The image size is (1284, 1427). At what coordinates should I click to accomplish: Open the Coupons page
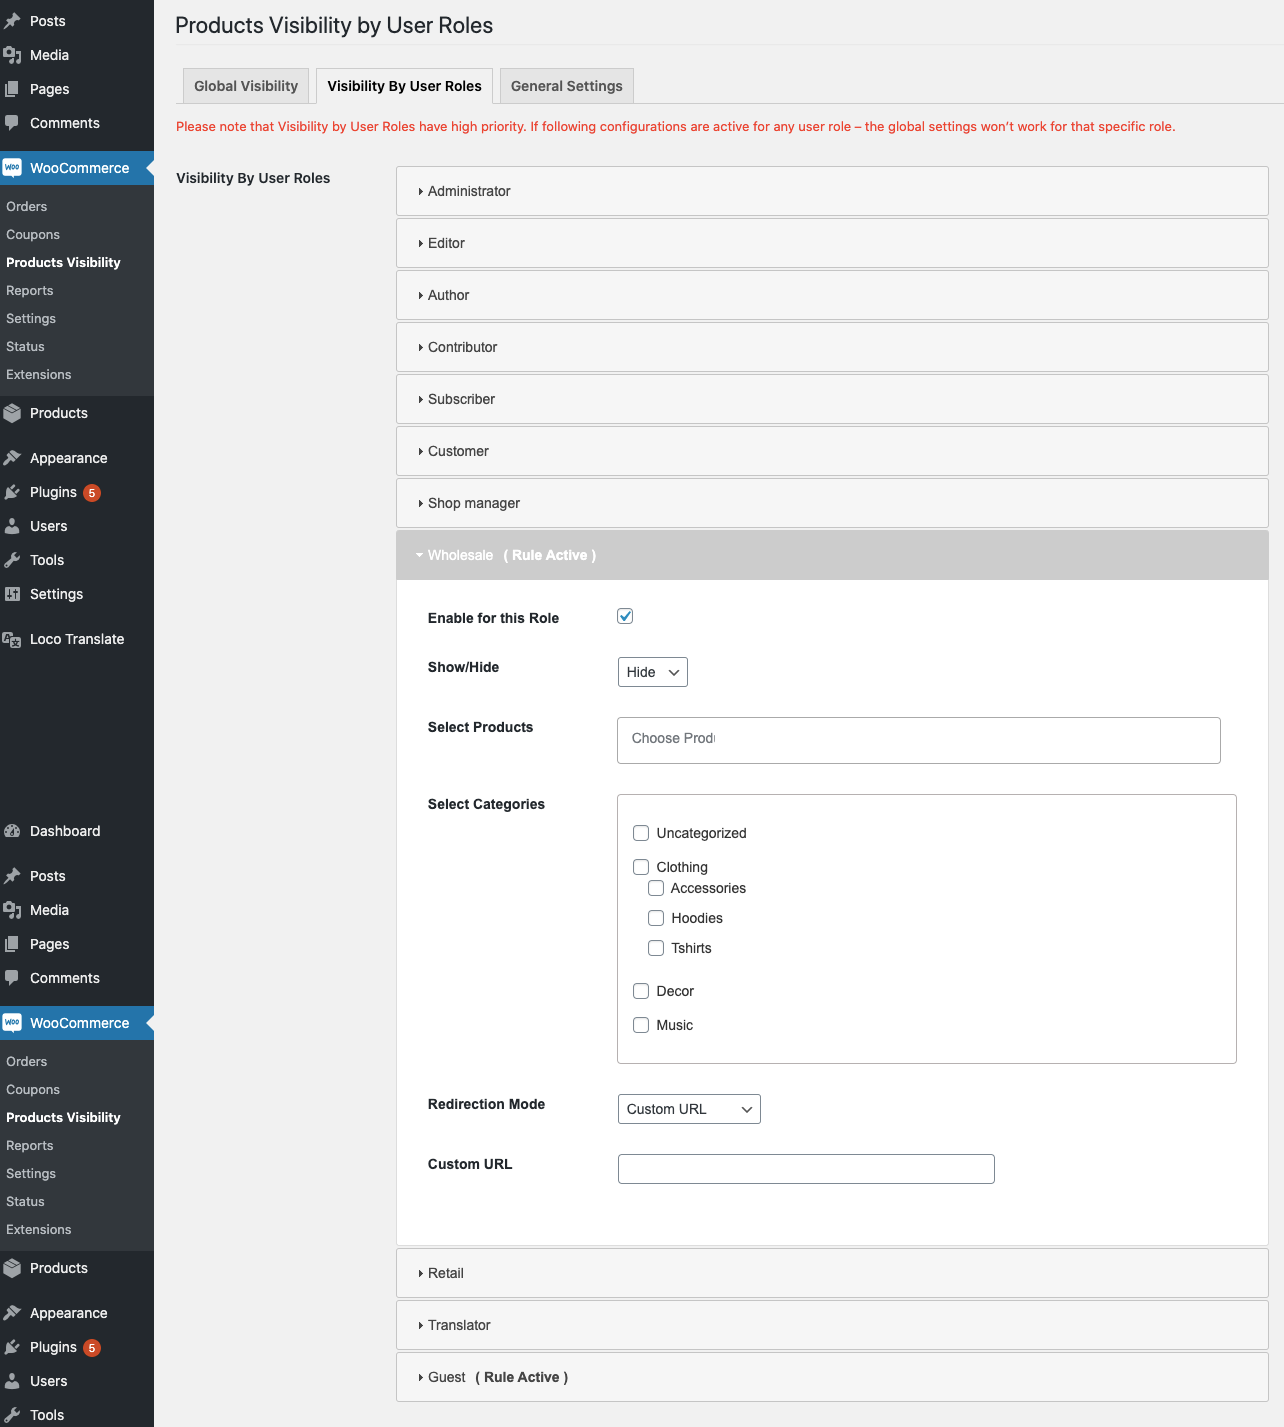tap(33, 234)
